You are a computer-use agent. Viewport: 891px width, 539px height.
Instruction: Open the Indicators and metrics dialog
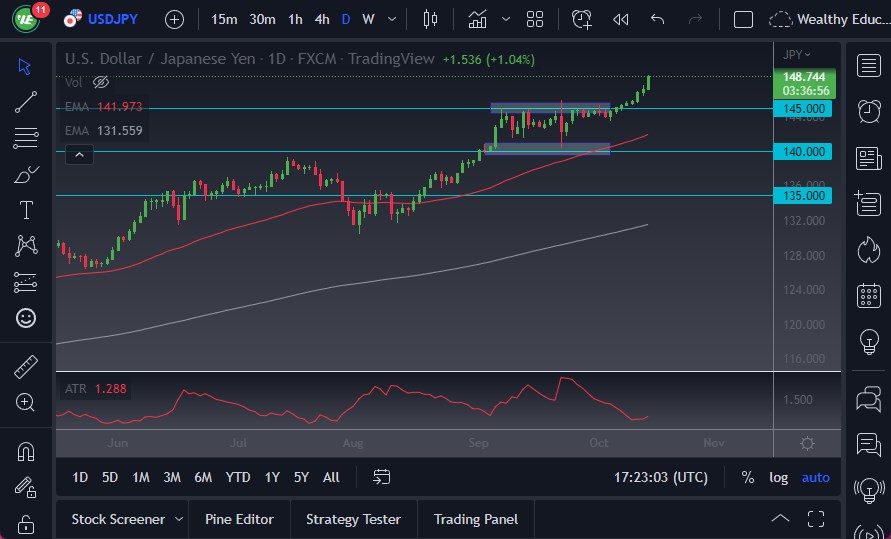(477, 19)
